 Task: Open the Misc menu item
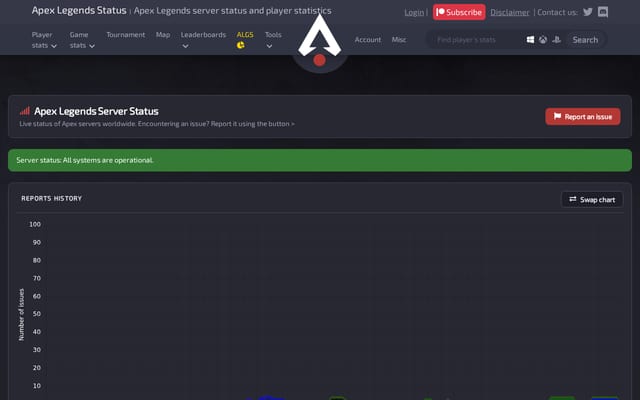(399, 40)
